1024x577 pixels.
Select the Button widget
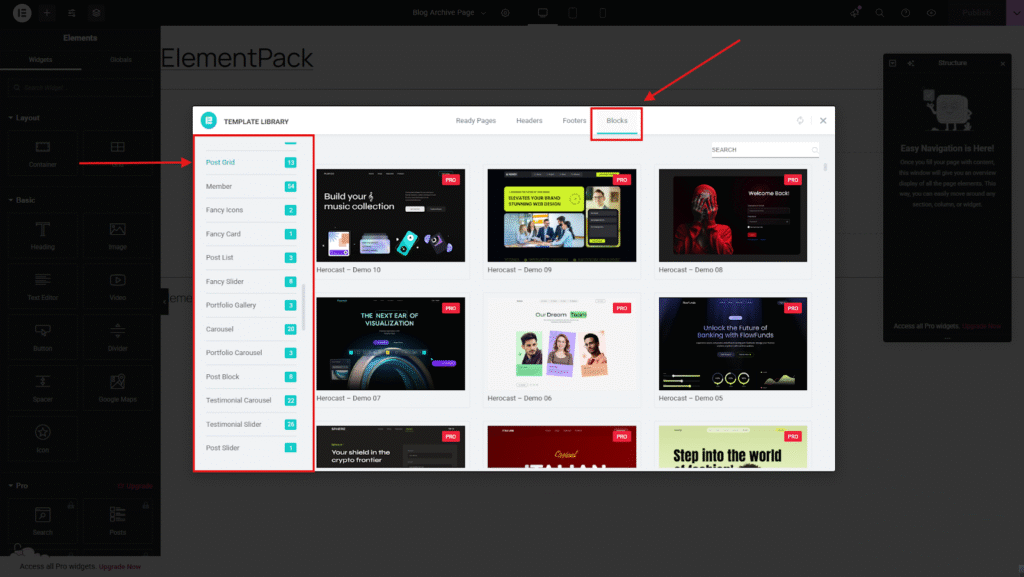[42, 337]
